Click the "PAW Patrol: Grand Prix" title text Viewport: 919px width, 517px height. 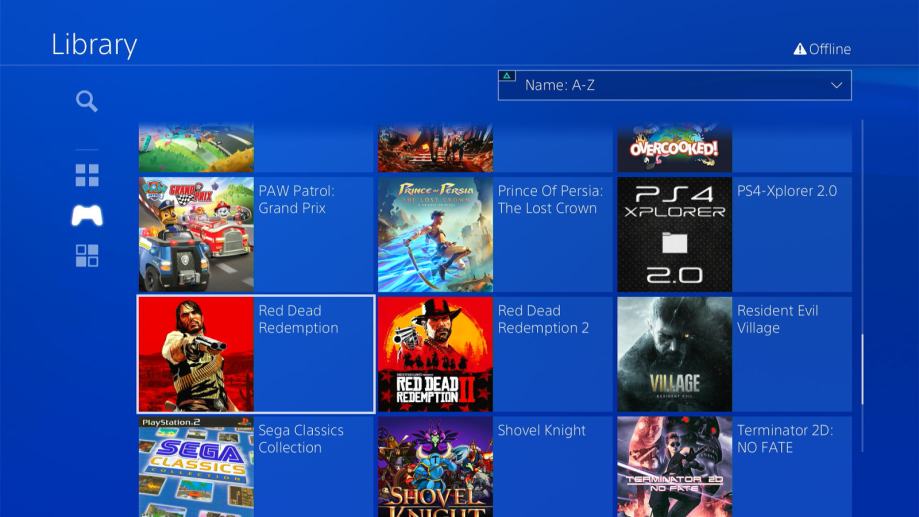coord(297,199)
